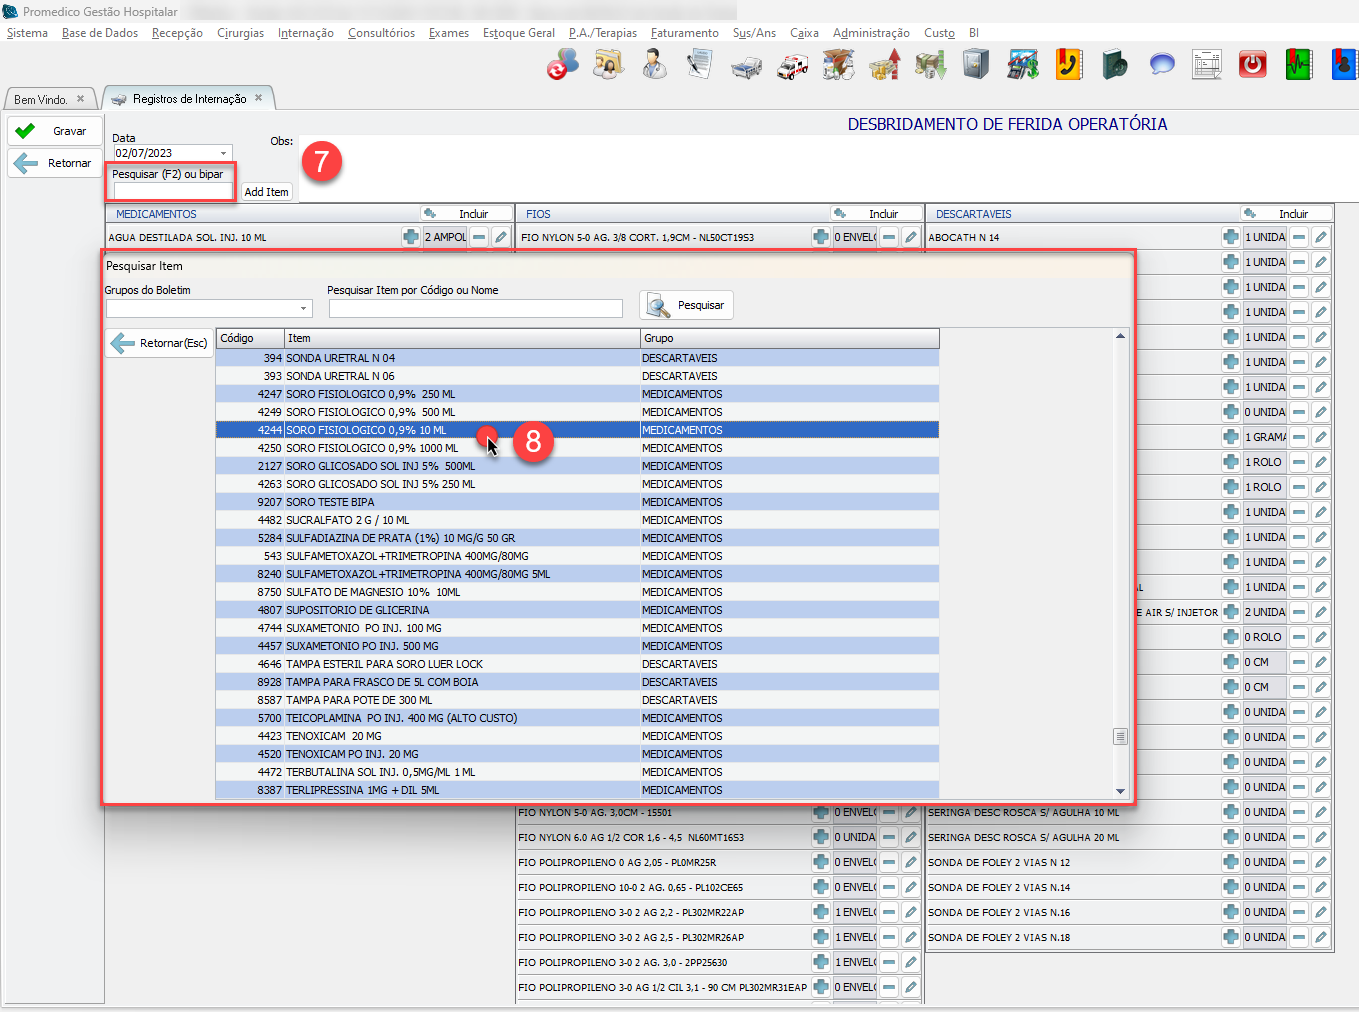This screenshot has width=1359, height=1012.
Task: Click the Pesquisar button
Action: click(686, 305)
